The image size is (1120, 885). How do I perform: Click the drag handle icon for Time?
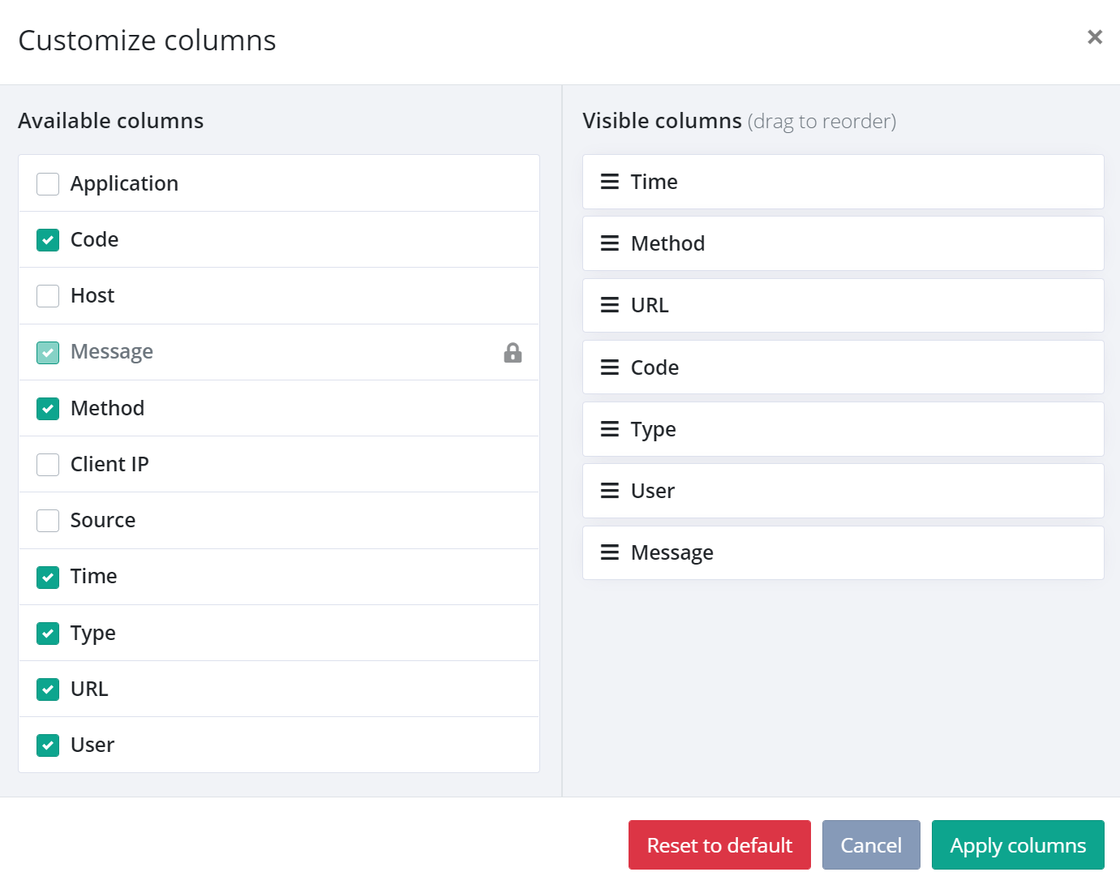(609, 181)
